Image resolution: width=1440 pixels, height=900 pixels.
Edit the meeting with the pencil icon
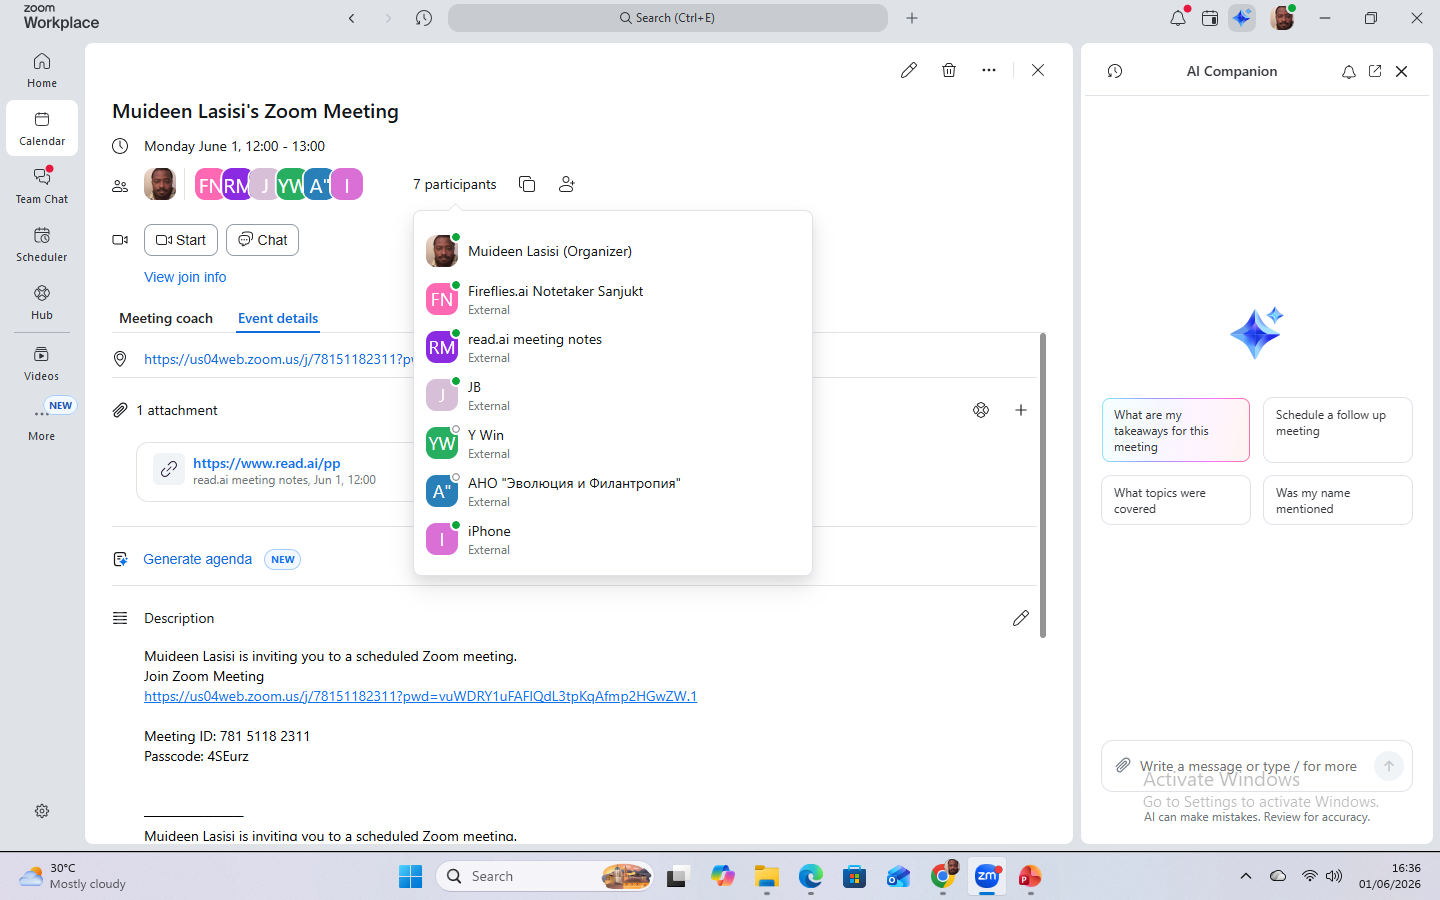click(909, 70)
